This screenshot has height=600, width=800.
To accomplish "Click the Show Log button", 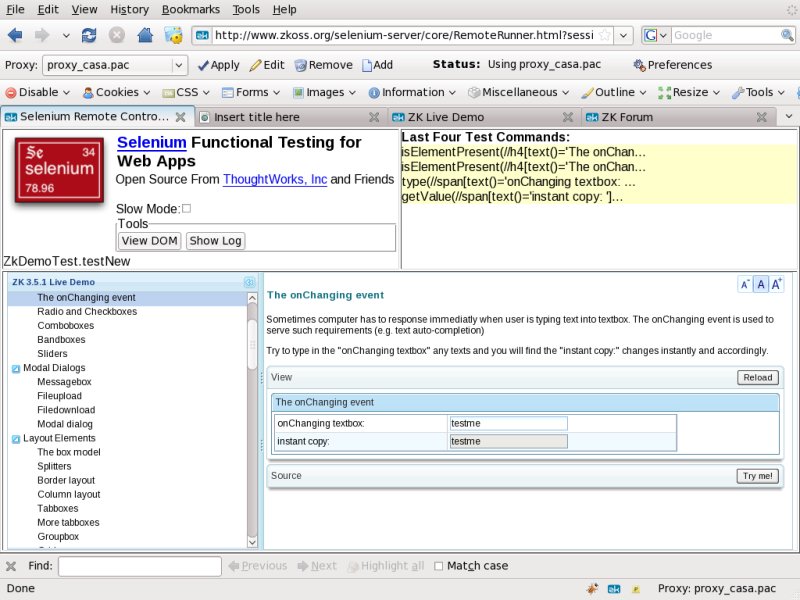I will (x=215, y=241).
